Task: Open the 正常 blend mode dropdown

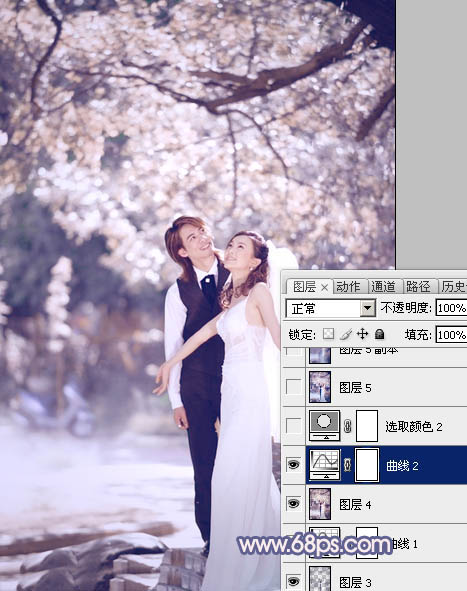Action: tap(367, 308)
